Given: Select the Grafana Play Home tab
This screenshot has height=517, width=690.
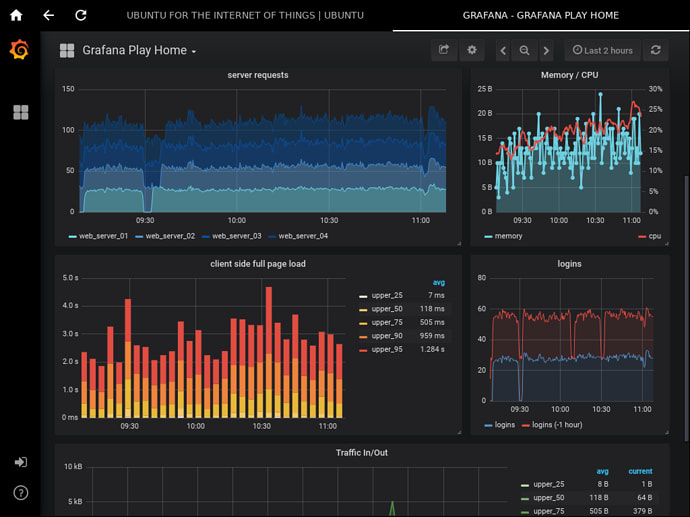Looking at the screenshot, I should (x=540, y=15).
